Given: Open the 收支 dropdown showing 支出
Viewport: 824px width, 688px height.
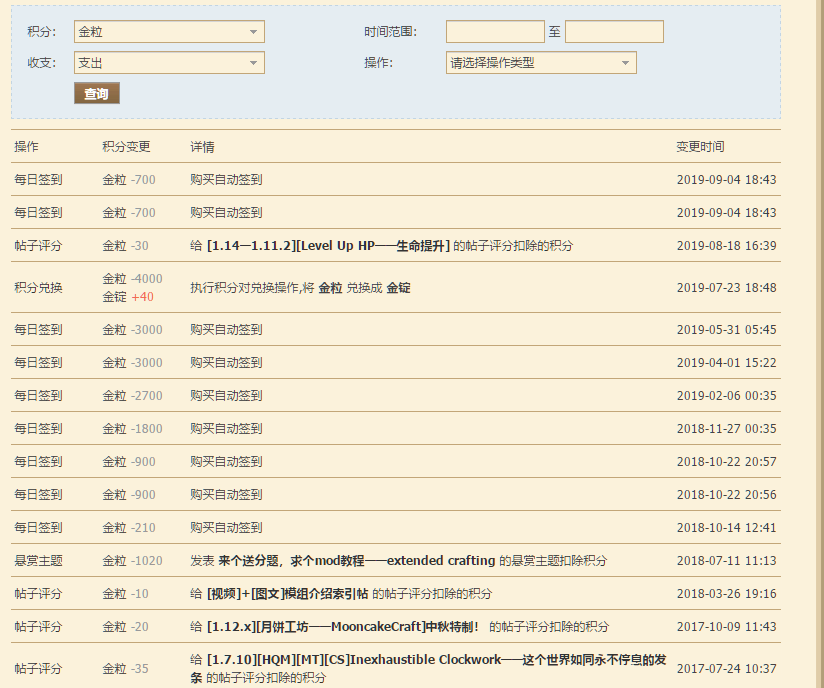Looking at the screenshot, I should pos(169,63).
